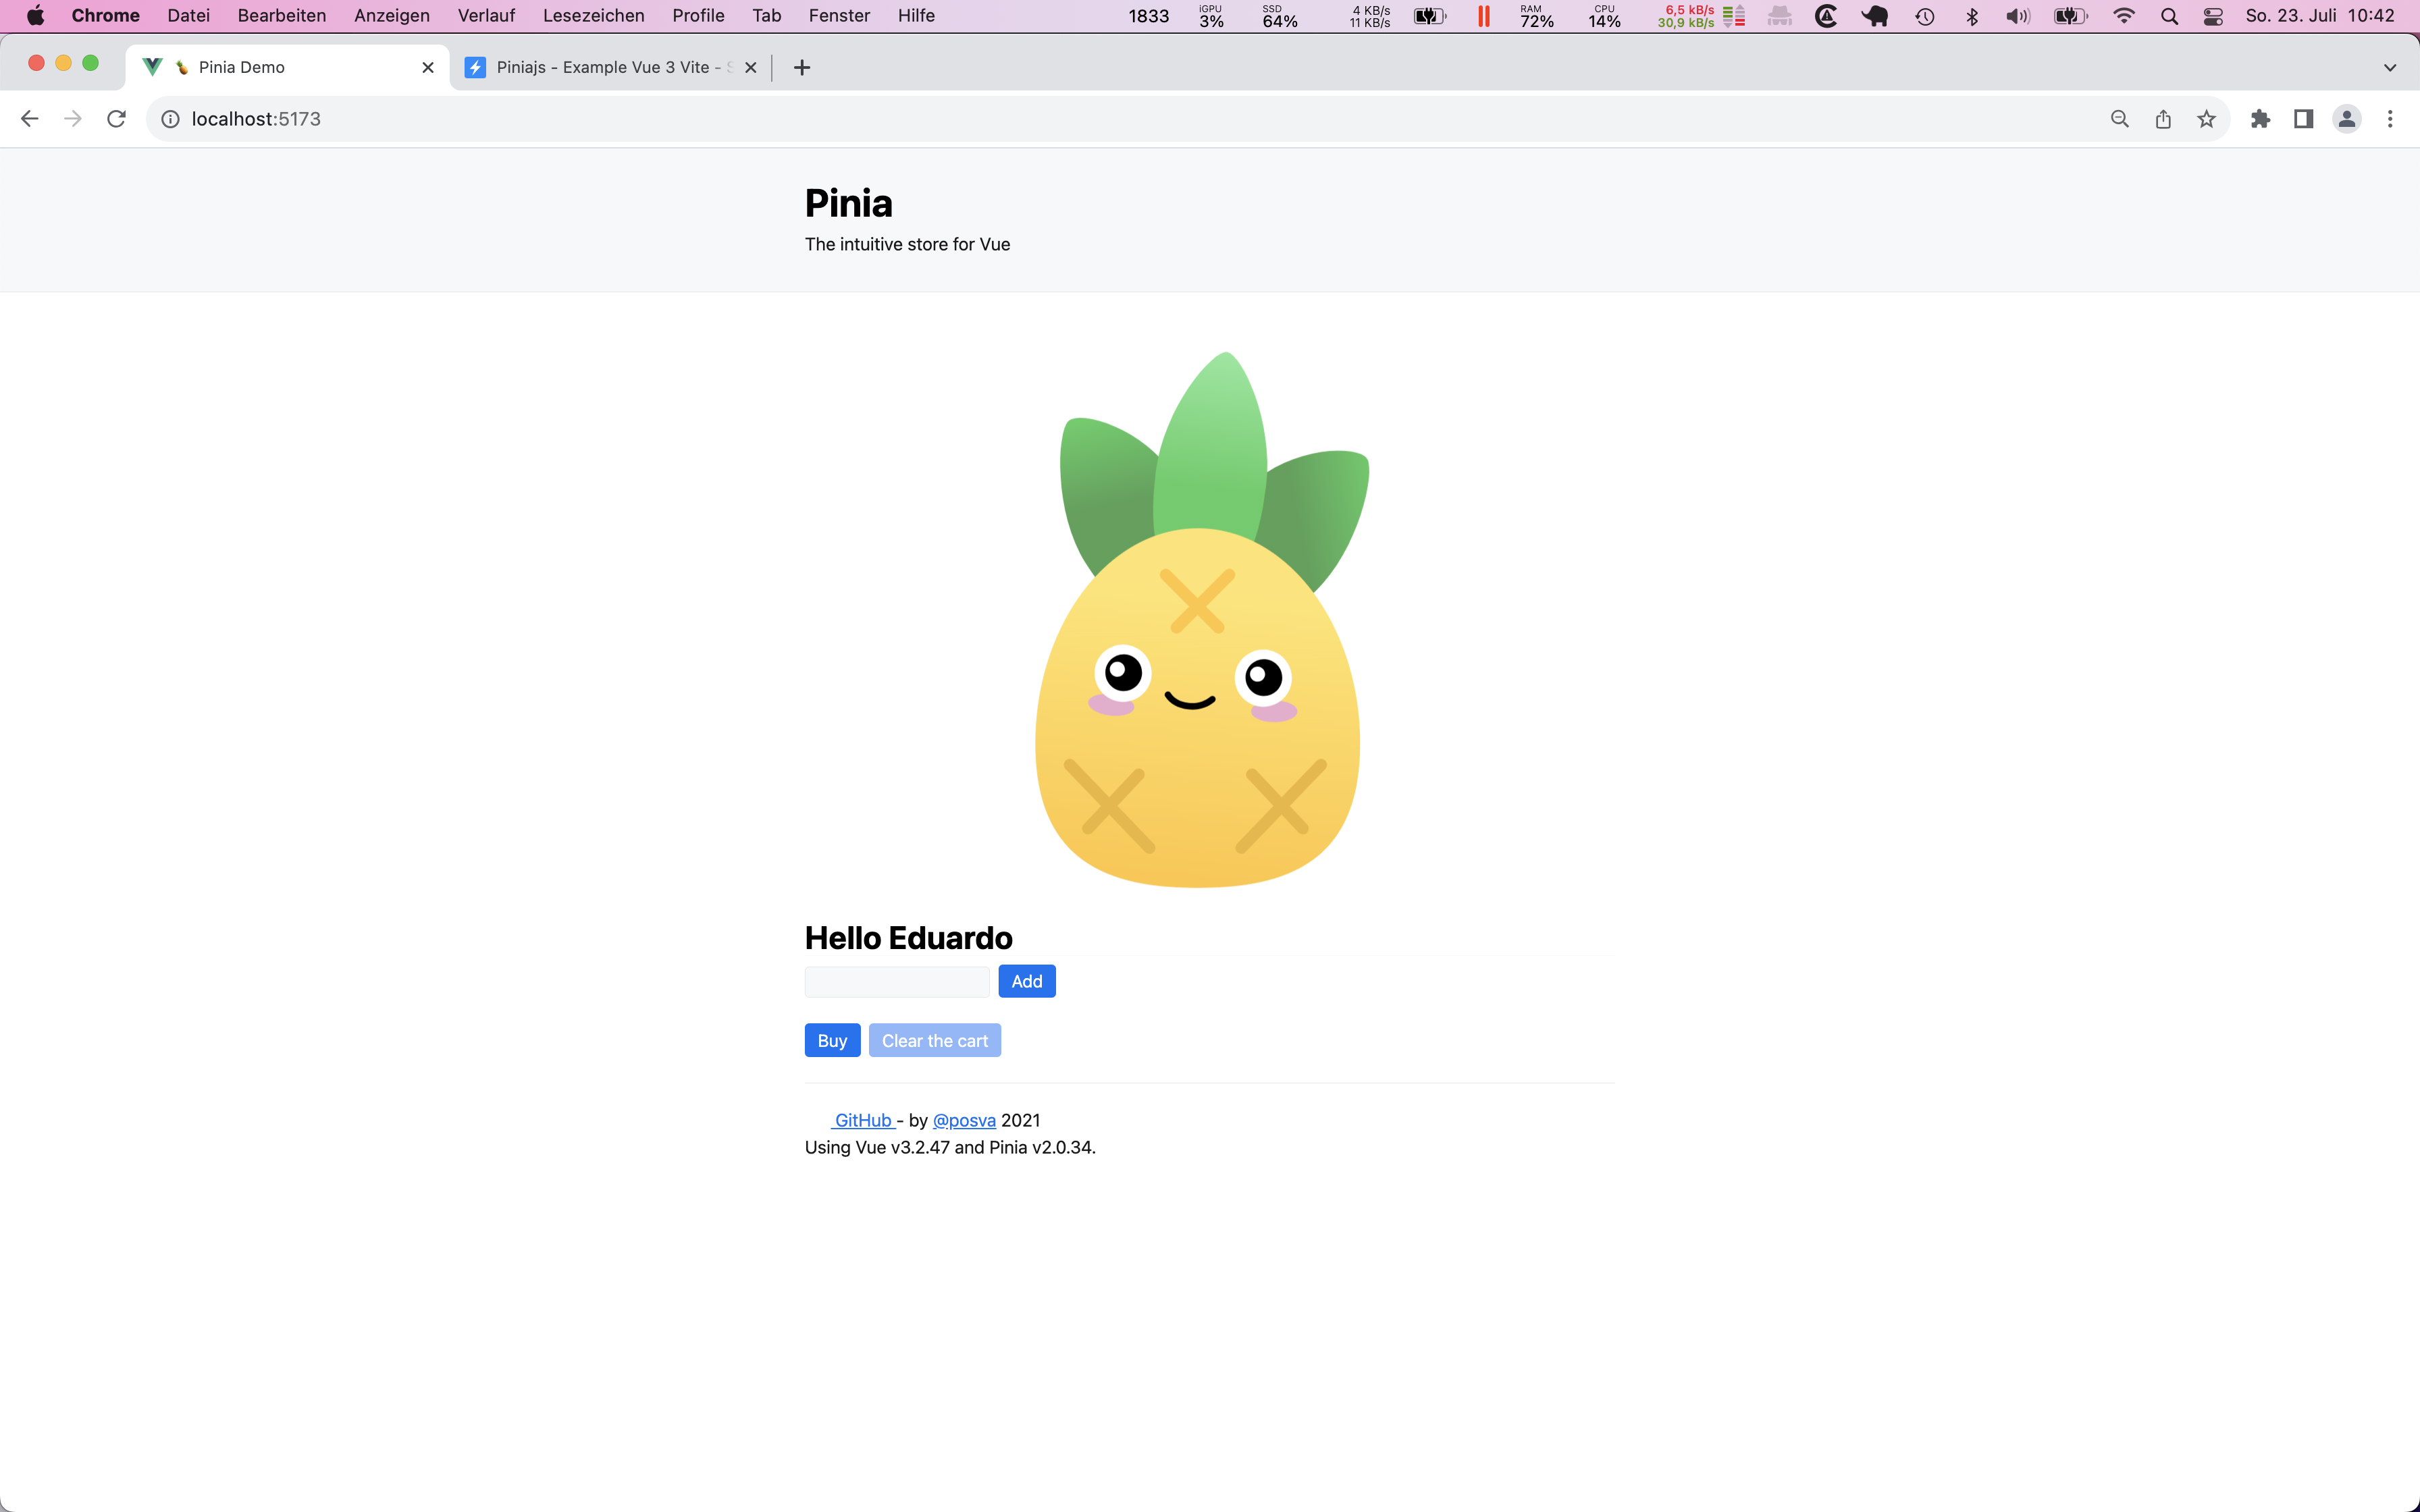View site information via the address bar icon
The width and height of the screenshot is (2420, 1512).
click(x=169, y=118)
